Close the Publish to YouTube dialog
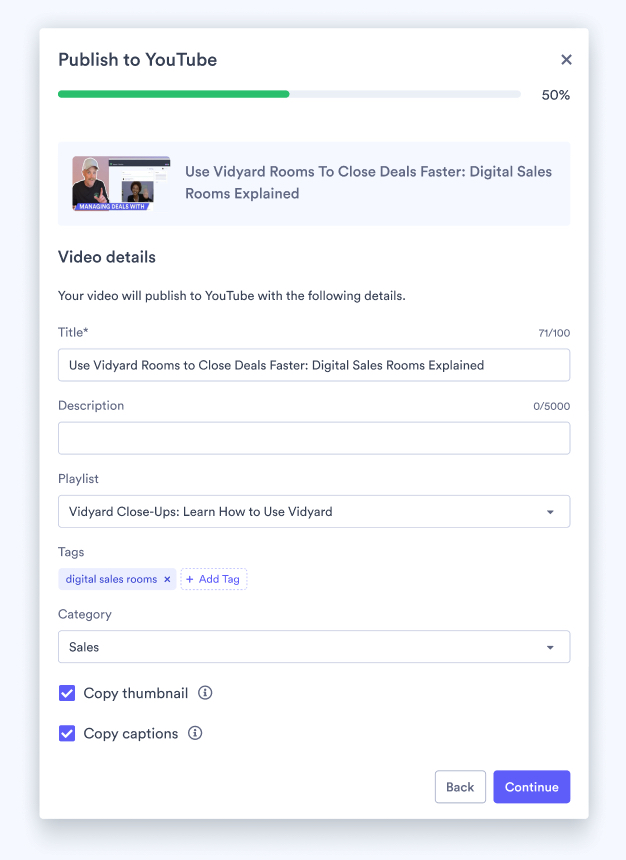 [x=566, y=59]
